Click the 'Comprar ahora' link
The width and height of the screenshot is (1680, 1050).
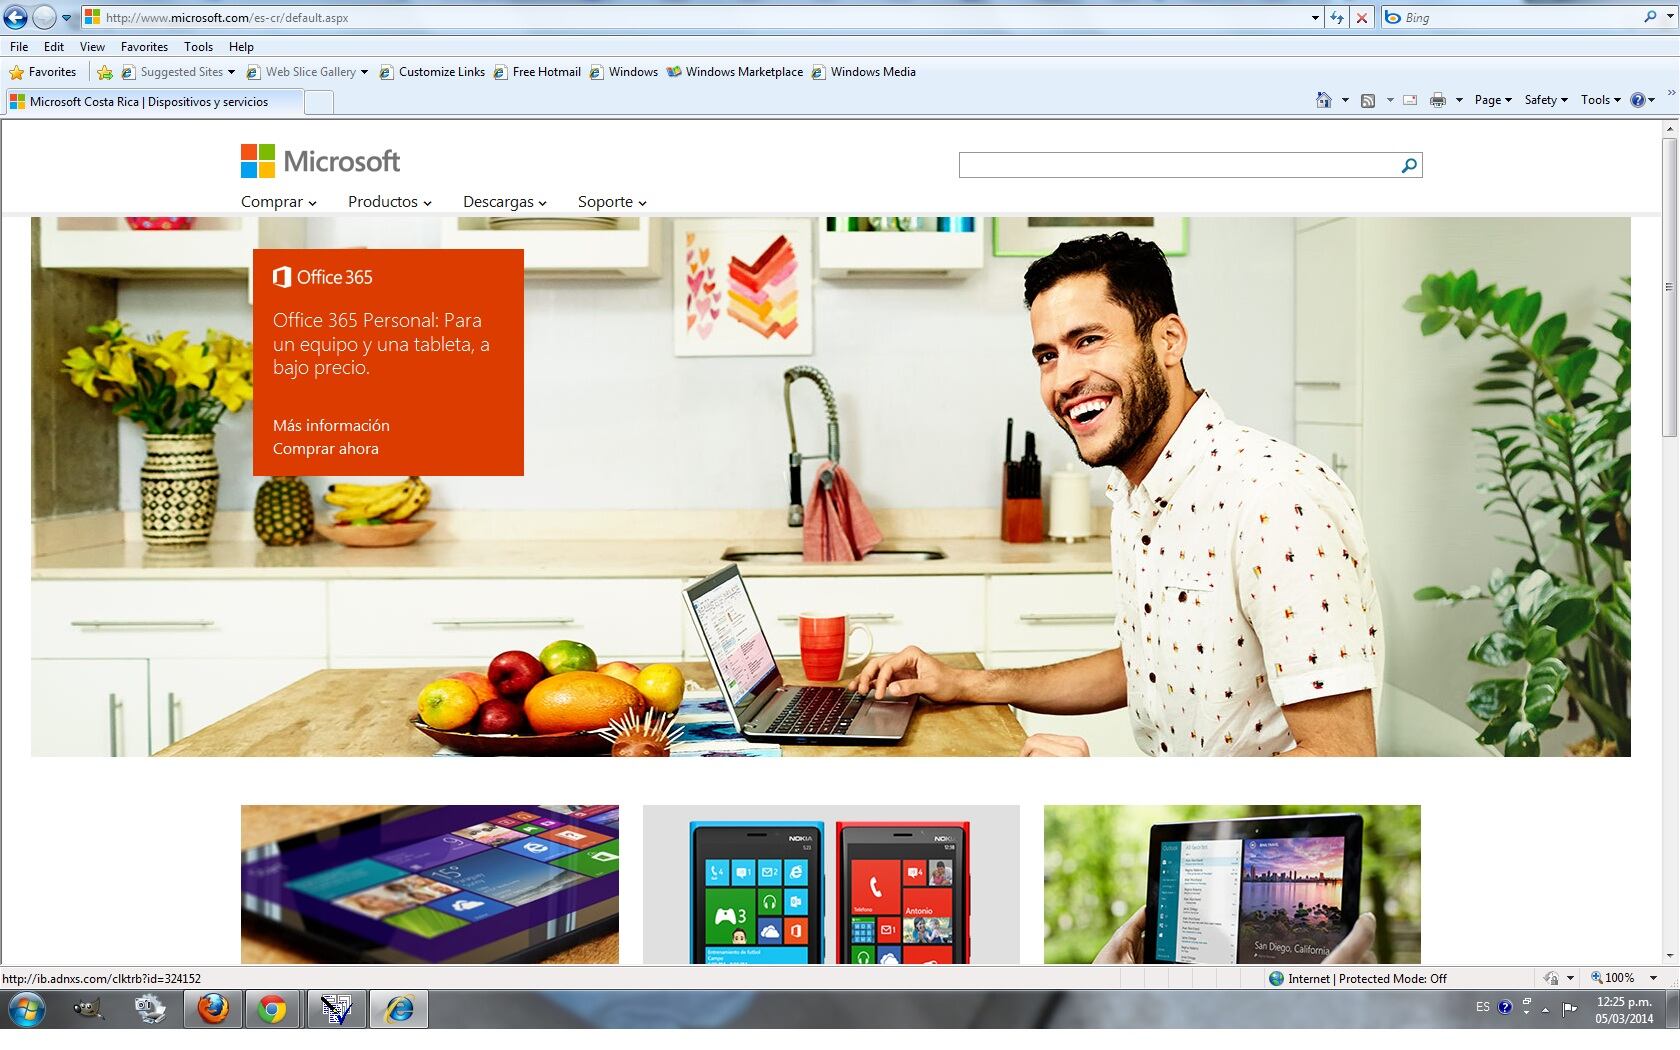[325, 449]
